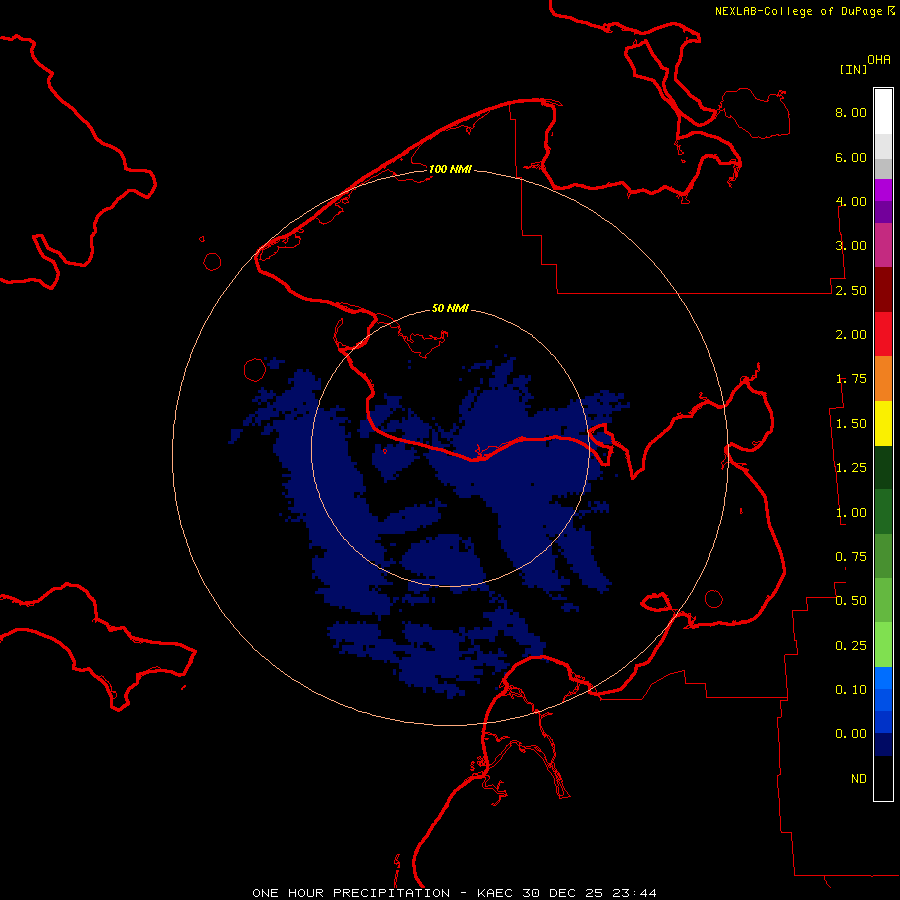Image resolution: width=900 pixels, height=900 pixels.
Task: Click the NEXLAB-College of DuPage credit text
Action: (804, 11)
